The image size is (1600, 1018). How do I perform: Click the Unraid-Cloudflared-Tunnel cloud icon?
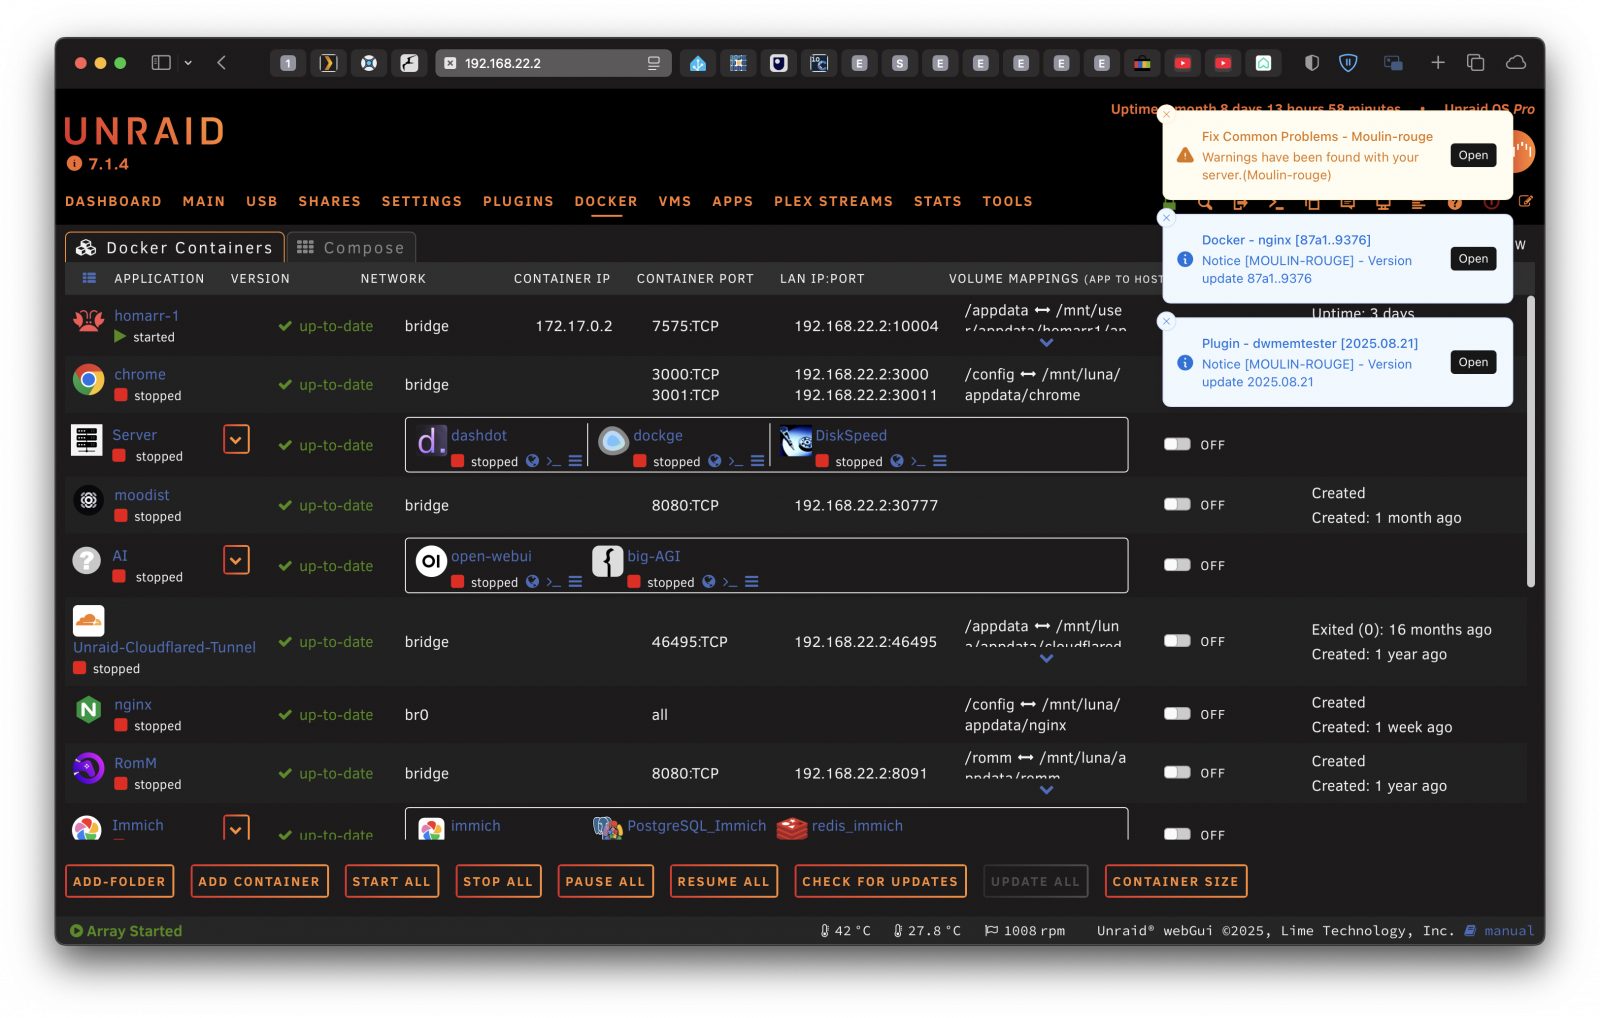[x=88, y=621]
